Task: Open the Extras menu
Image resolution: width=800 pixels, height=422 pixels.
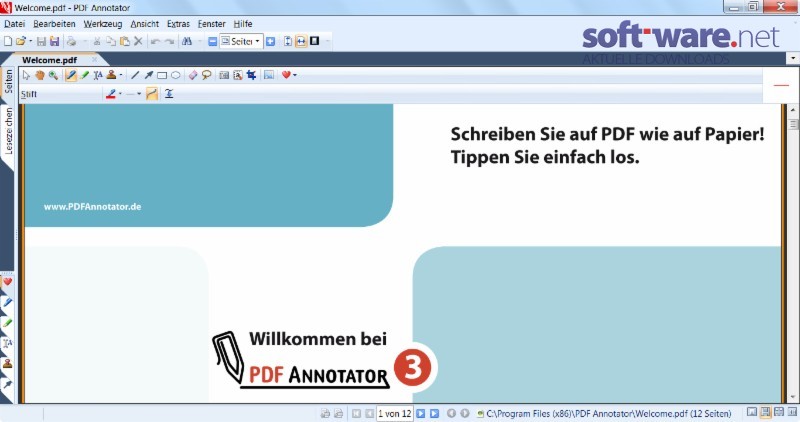Action: pyautogui.click(x=178, y=23)
